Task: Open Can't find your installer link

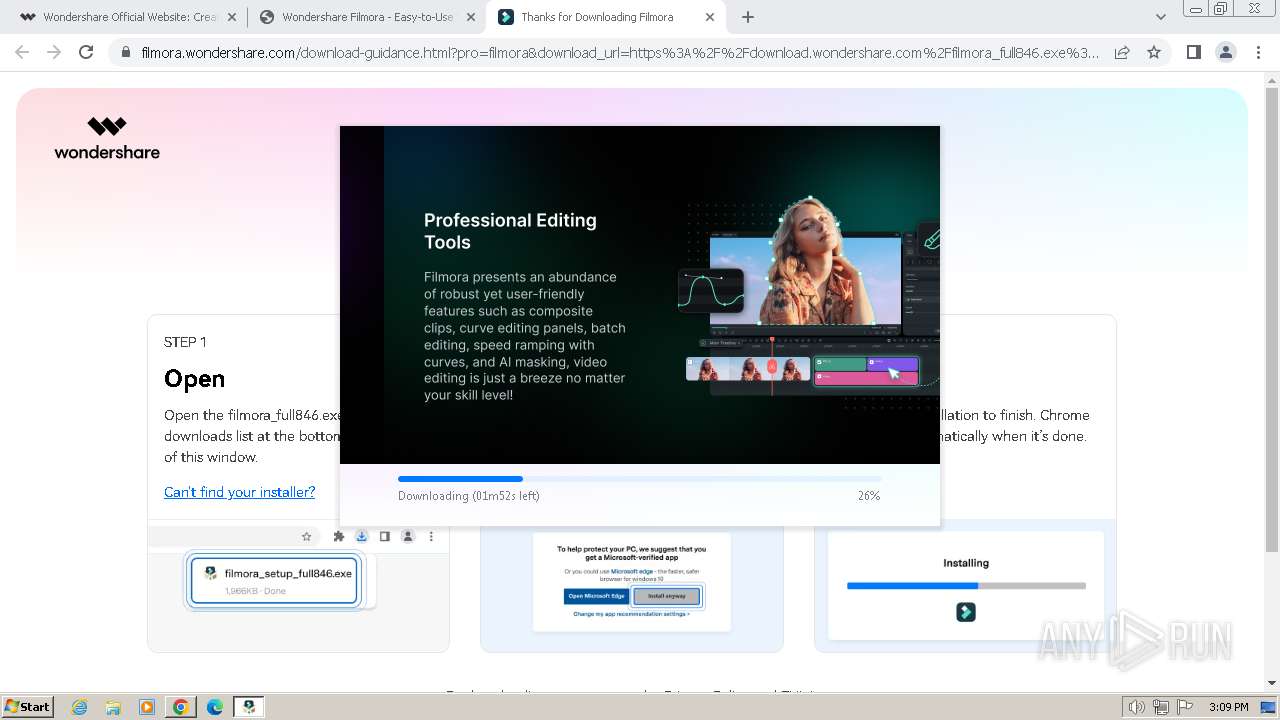Action: [x=239, y=492]
